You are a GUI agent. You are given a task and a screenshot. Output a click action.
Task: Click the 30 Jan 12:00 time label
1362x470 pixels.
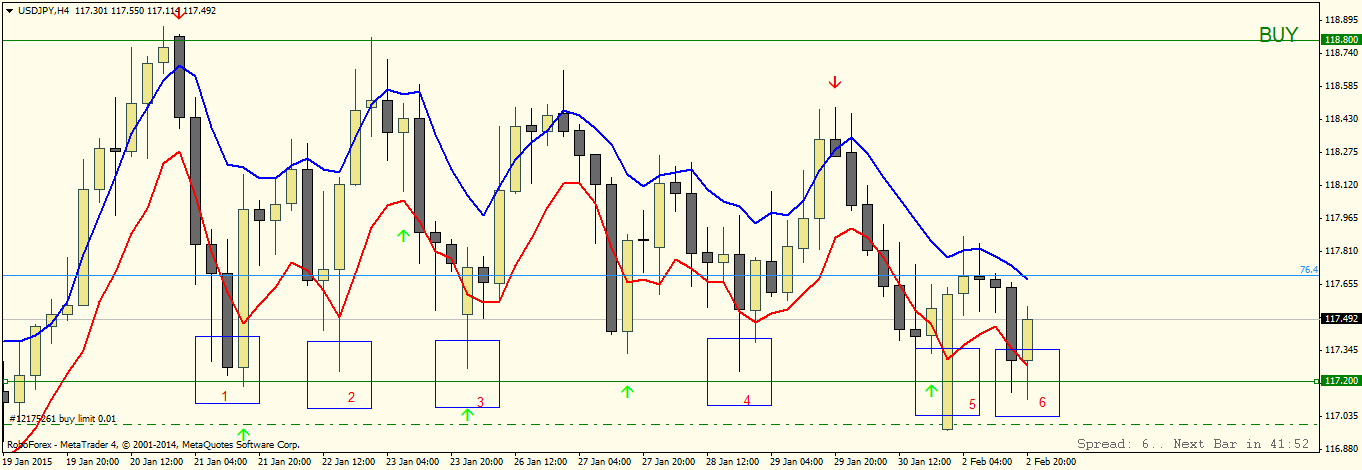coord(926,462)
